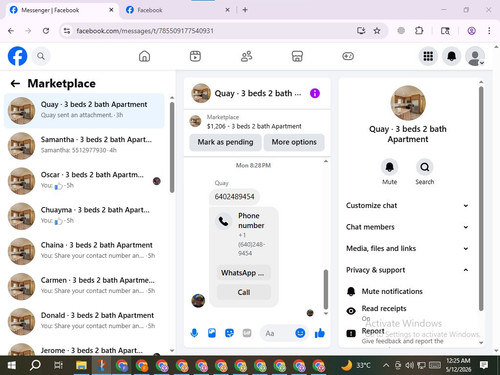Screen dimensions: 500x375
Task: Open Carmen apartment conversation
Action: pyautogui.click(x=84, y=286)
